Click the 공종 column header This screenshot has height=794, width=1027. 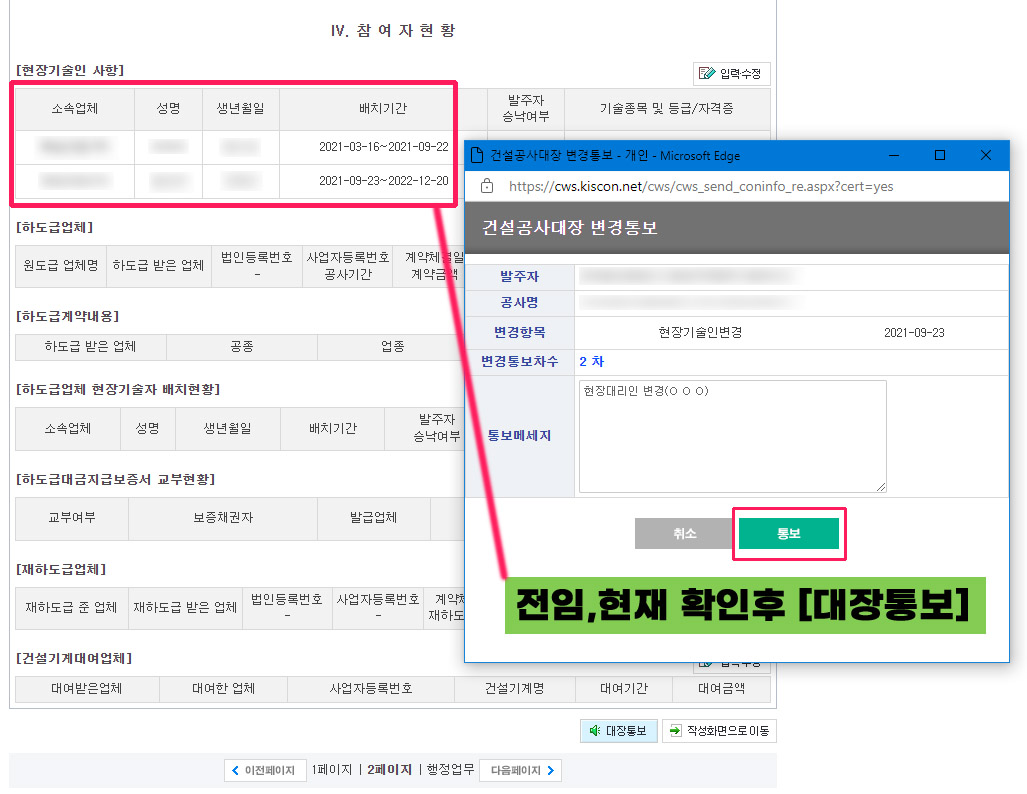coord(242,347)
